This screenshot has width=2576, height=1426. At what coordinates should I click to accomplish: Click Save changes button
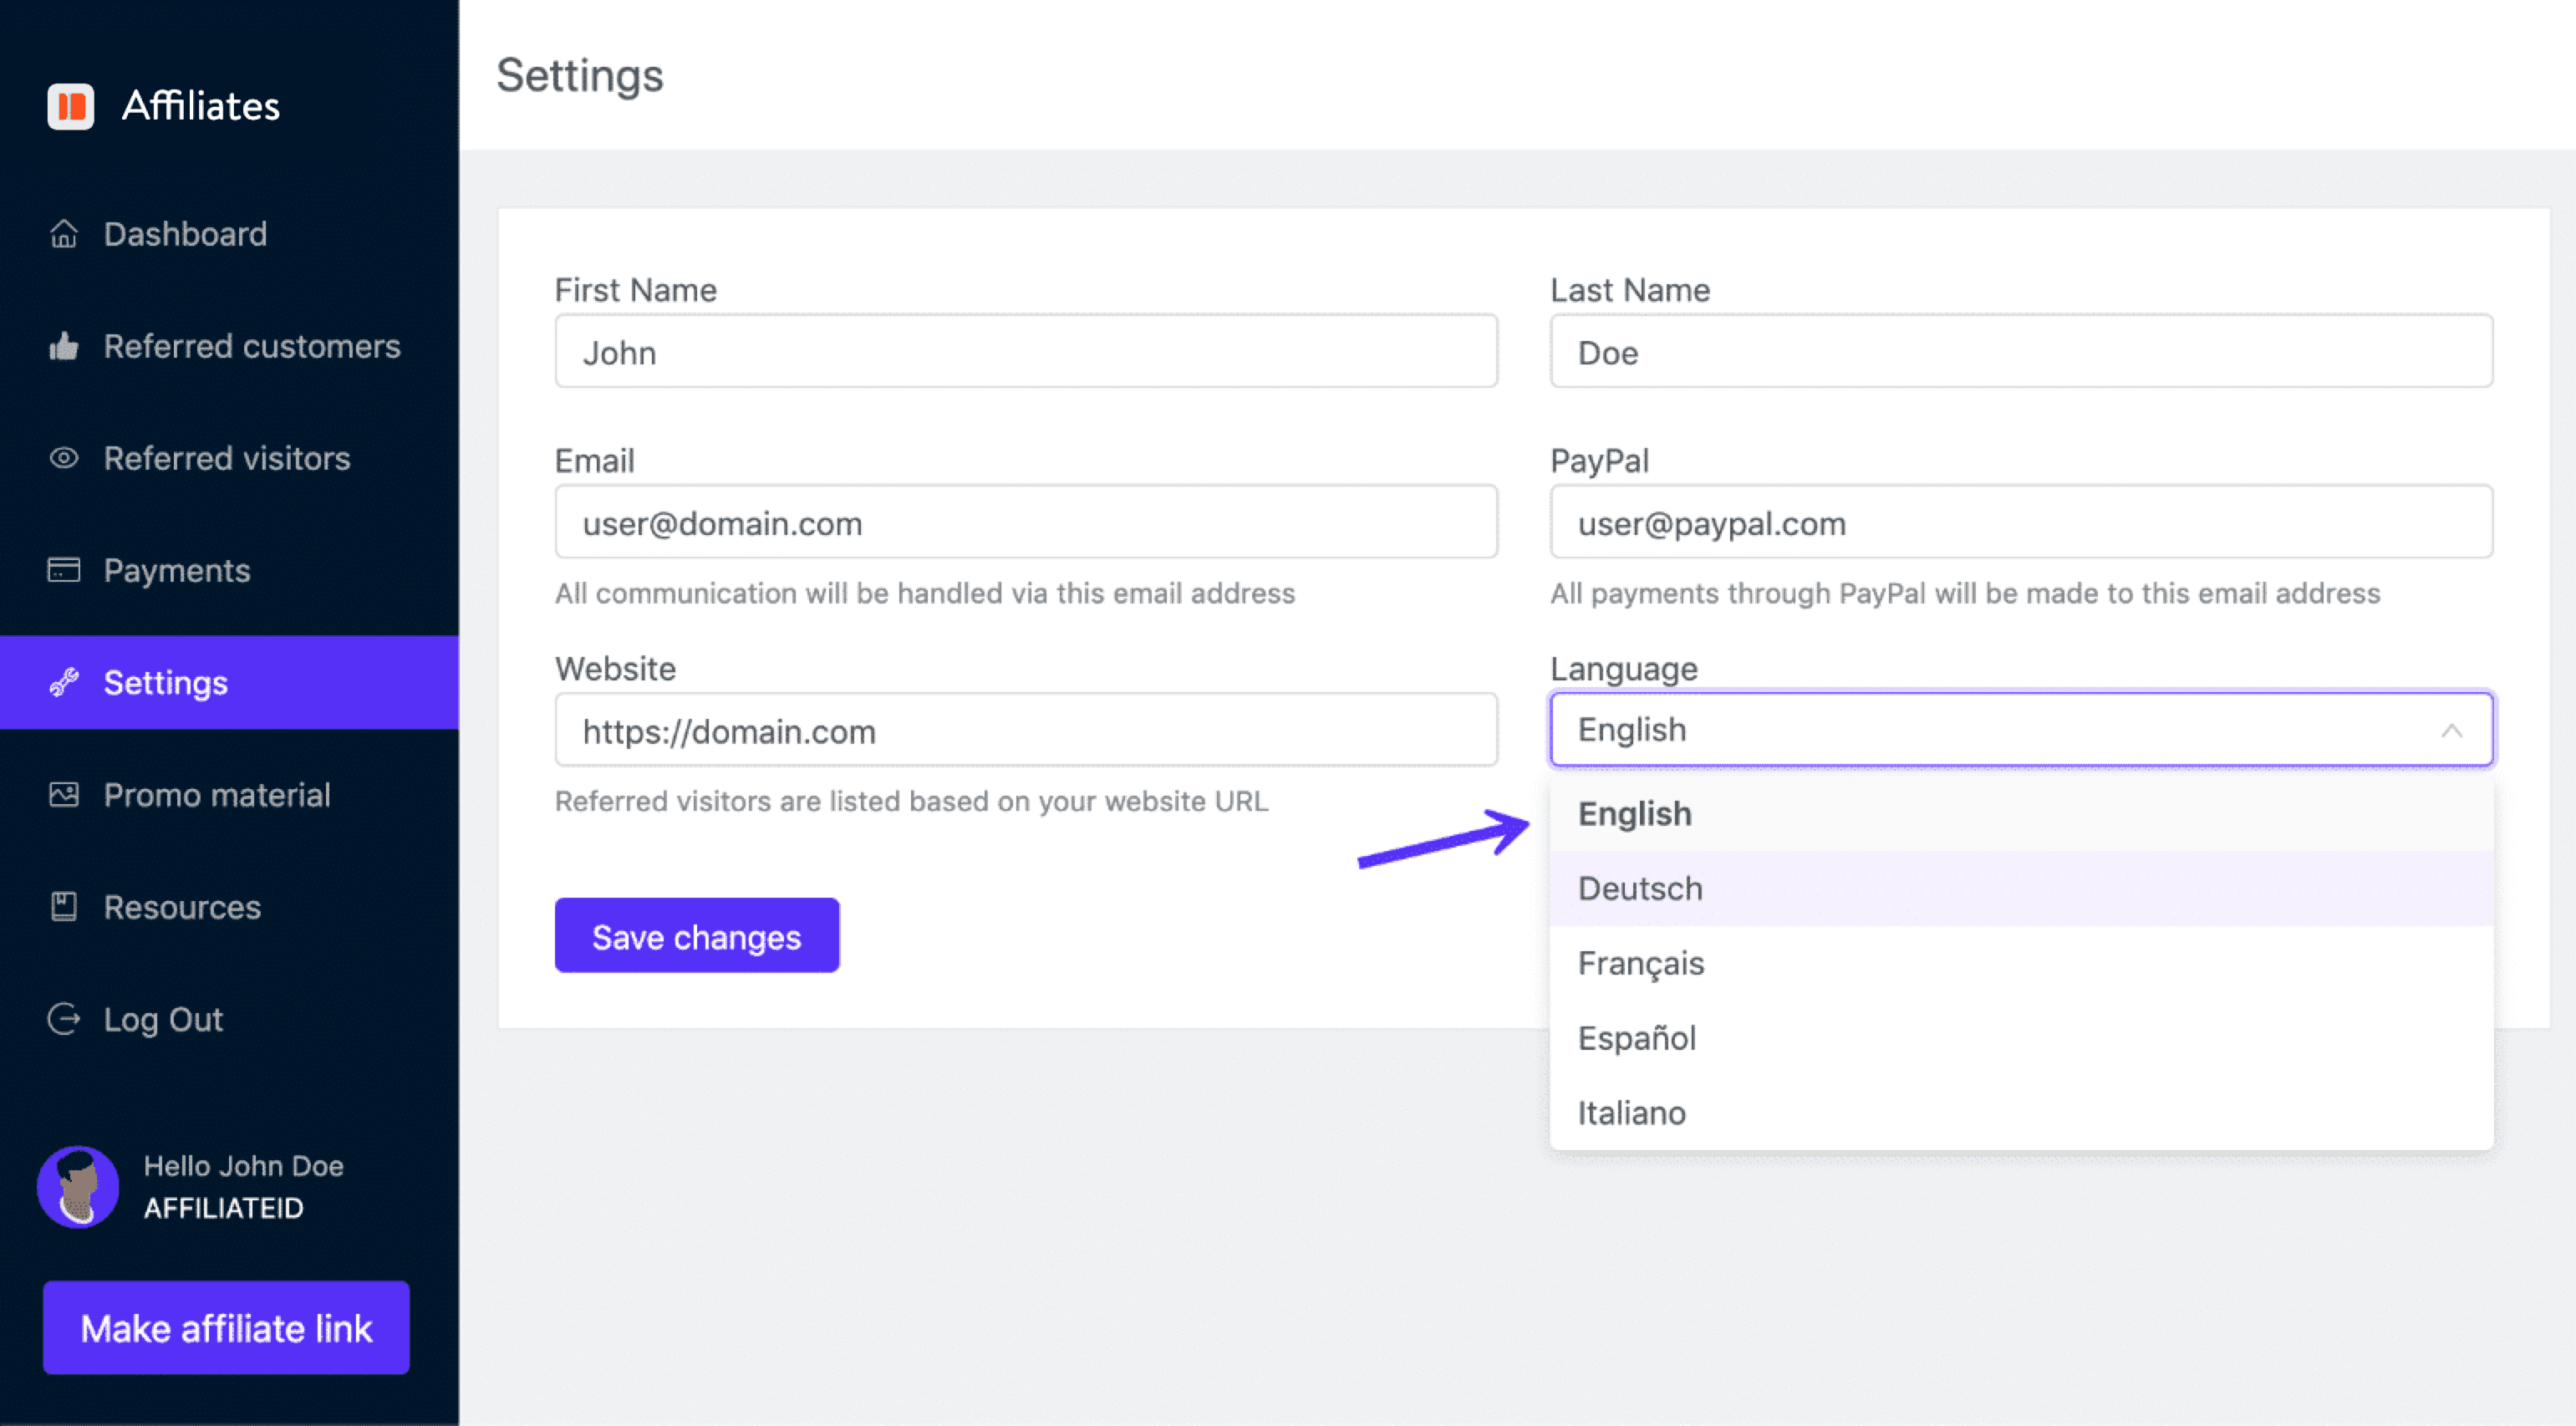[697, 935]
